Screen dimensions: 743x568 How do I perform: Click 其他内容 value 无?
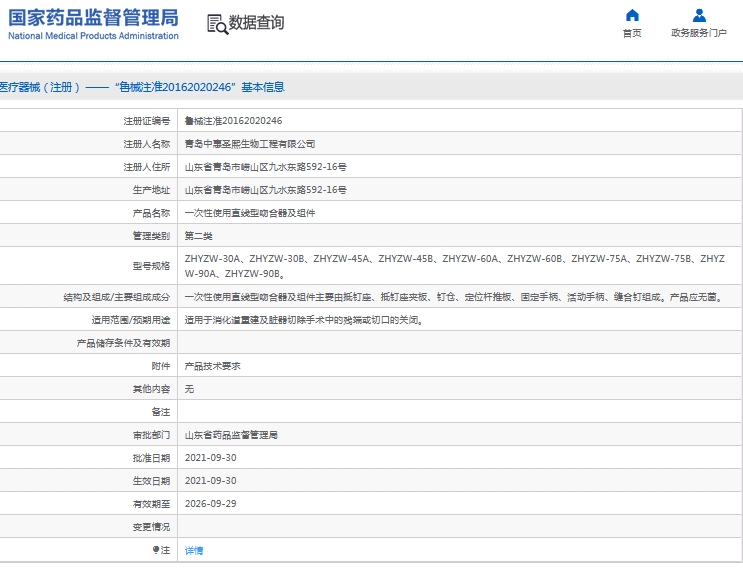[189, 389]
